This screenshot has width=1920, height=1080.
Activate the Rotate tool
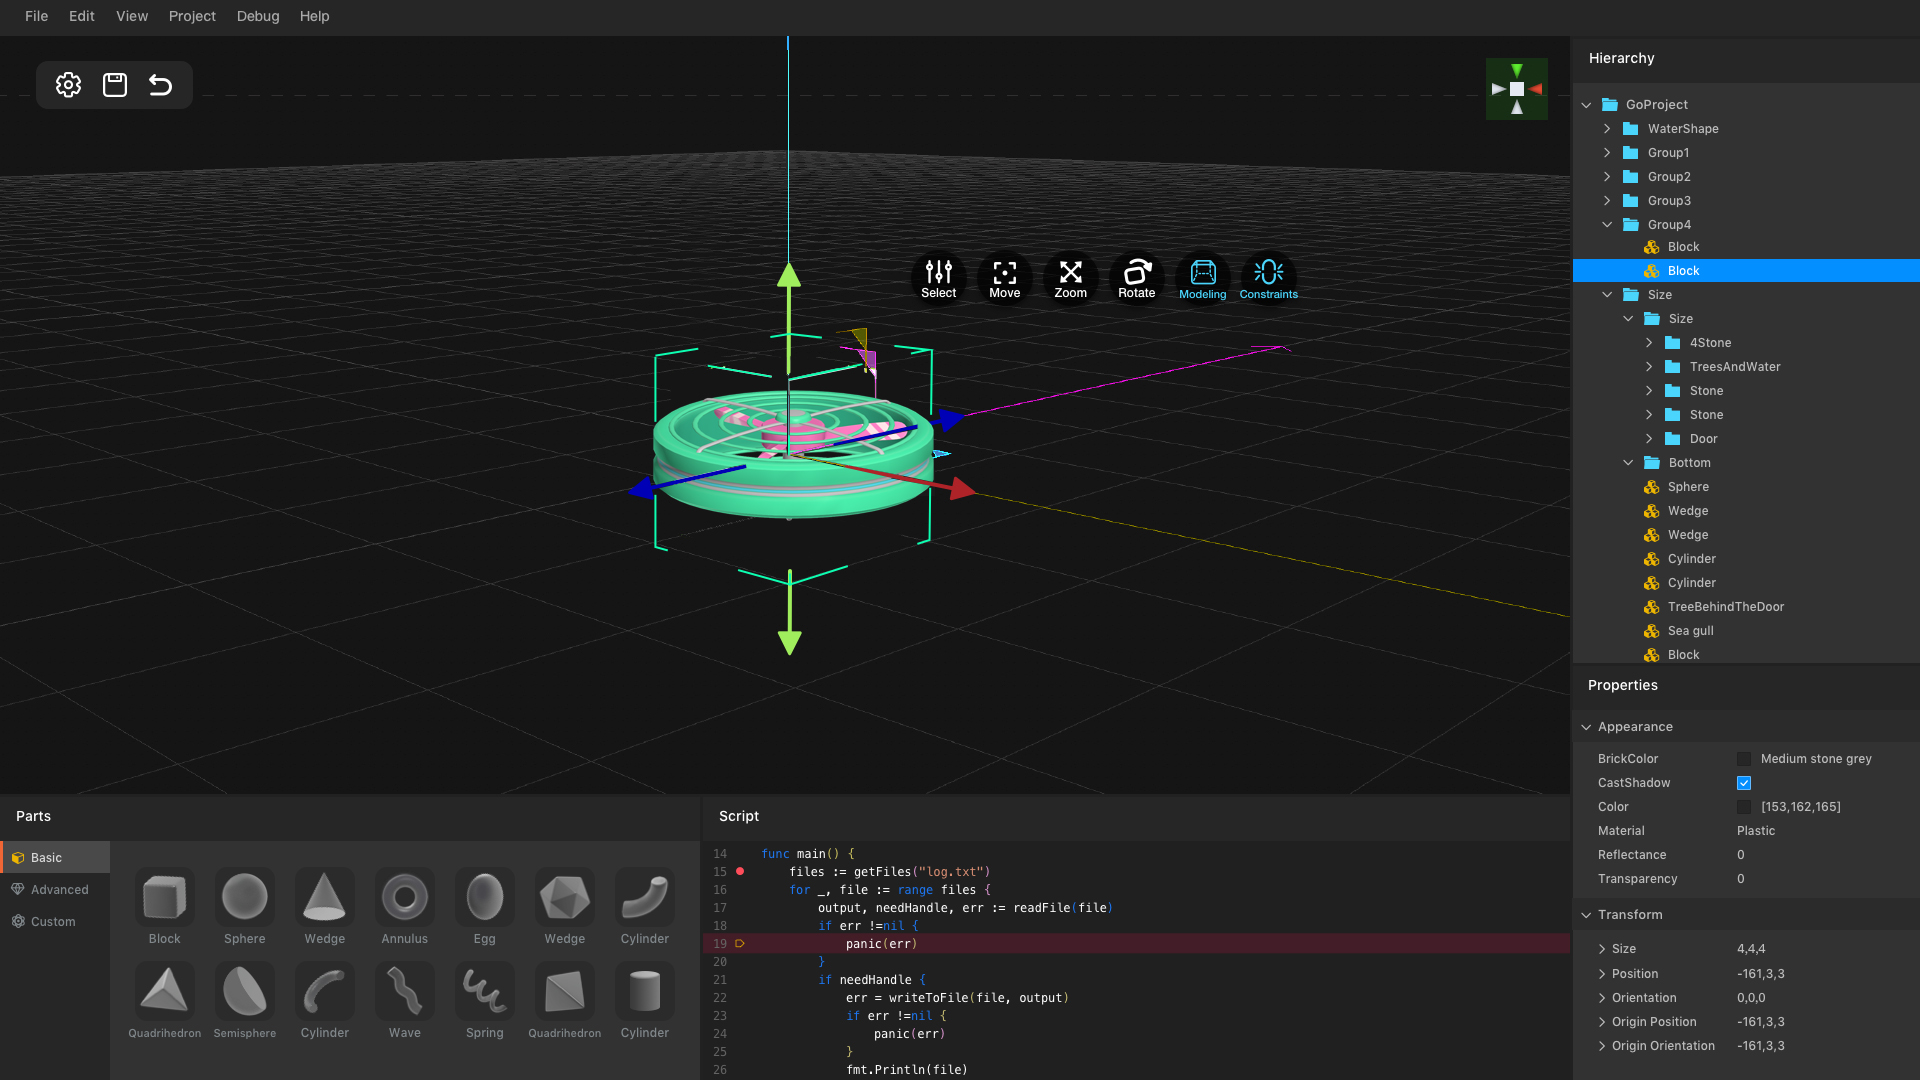[1136, 278]
